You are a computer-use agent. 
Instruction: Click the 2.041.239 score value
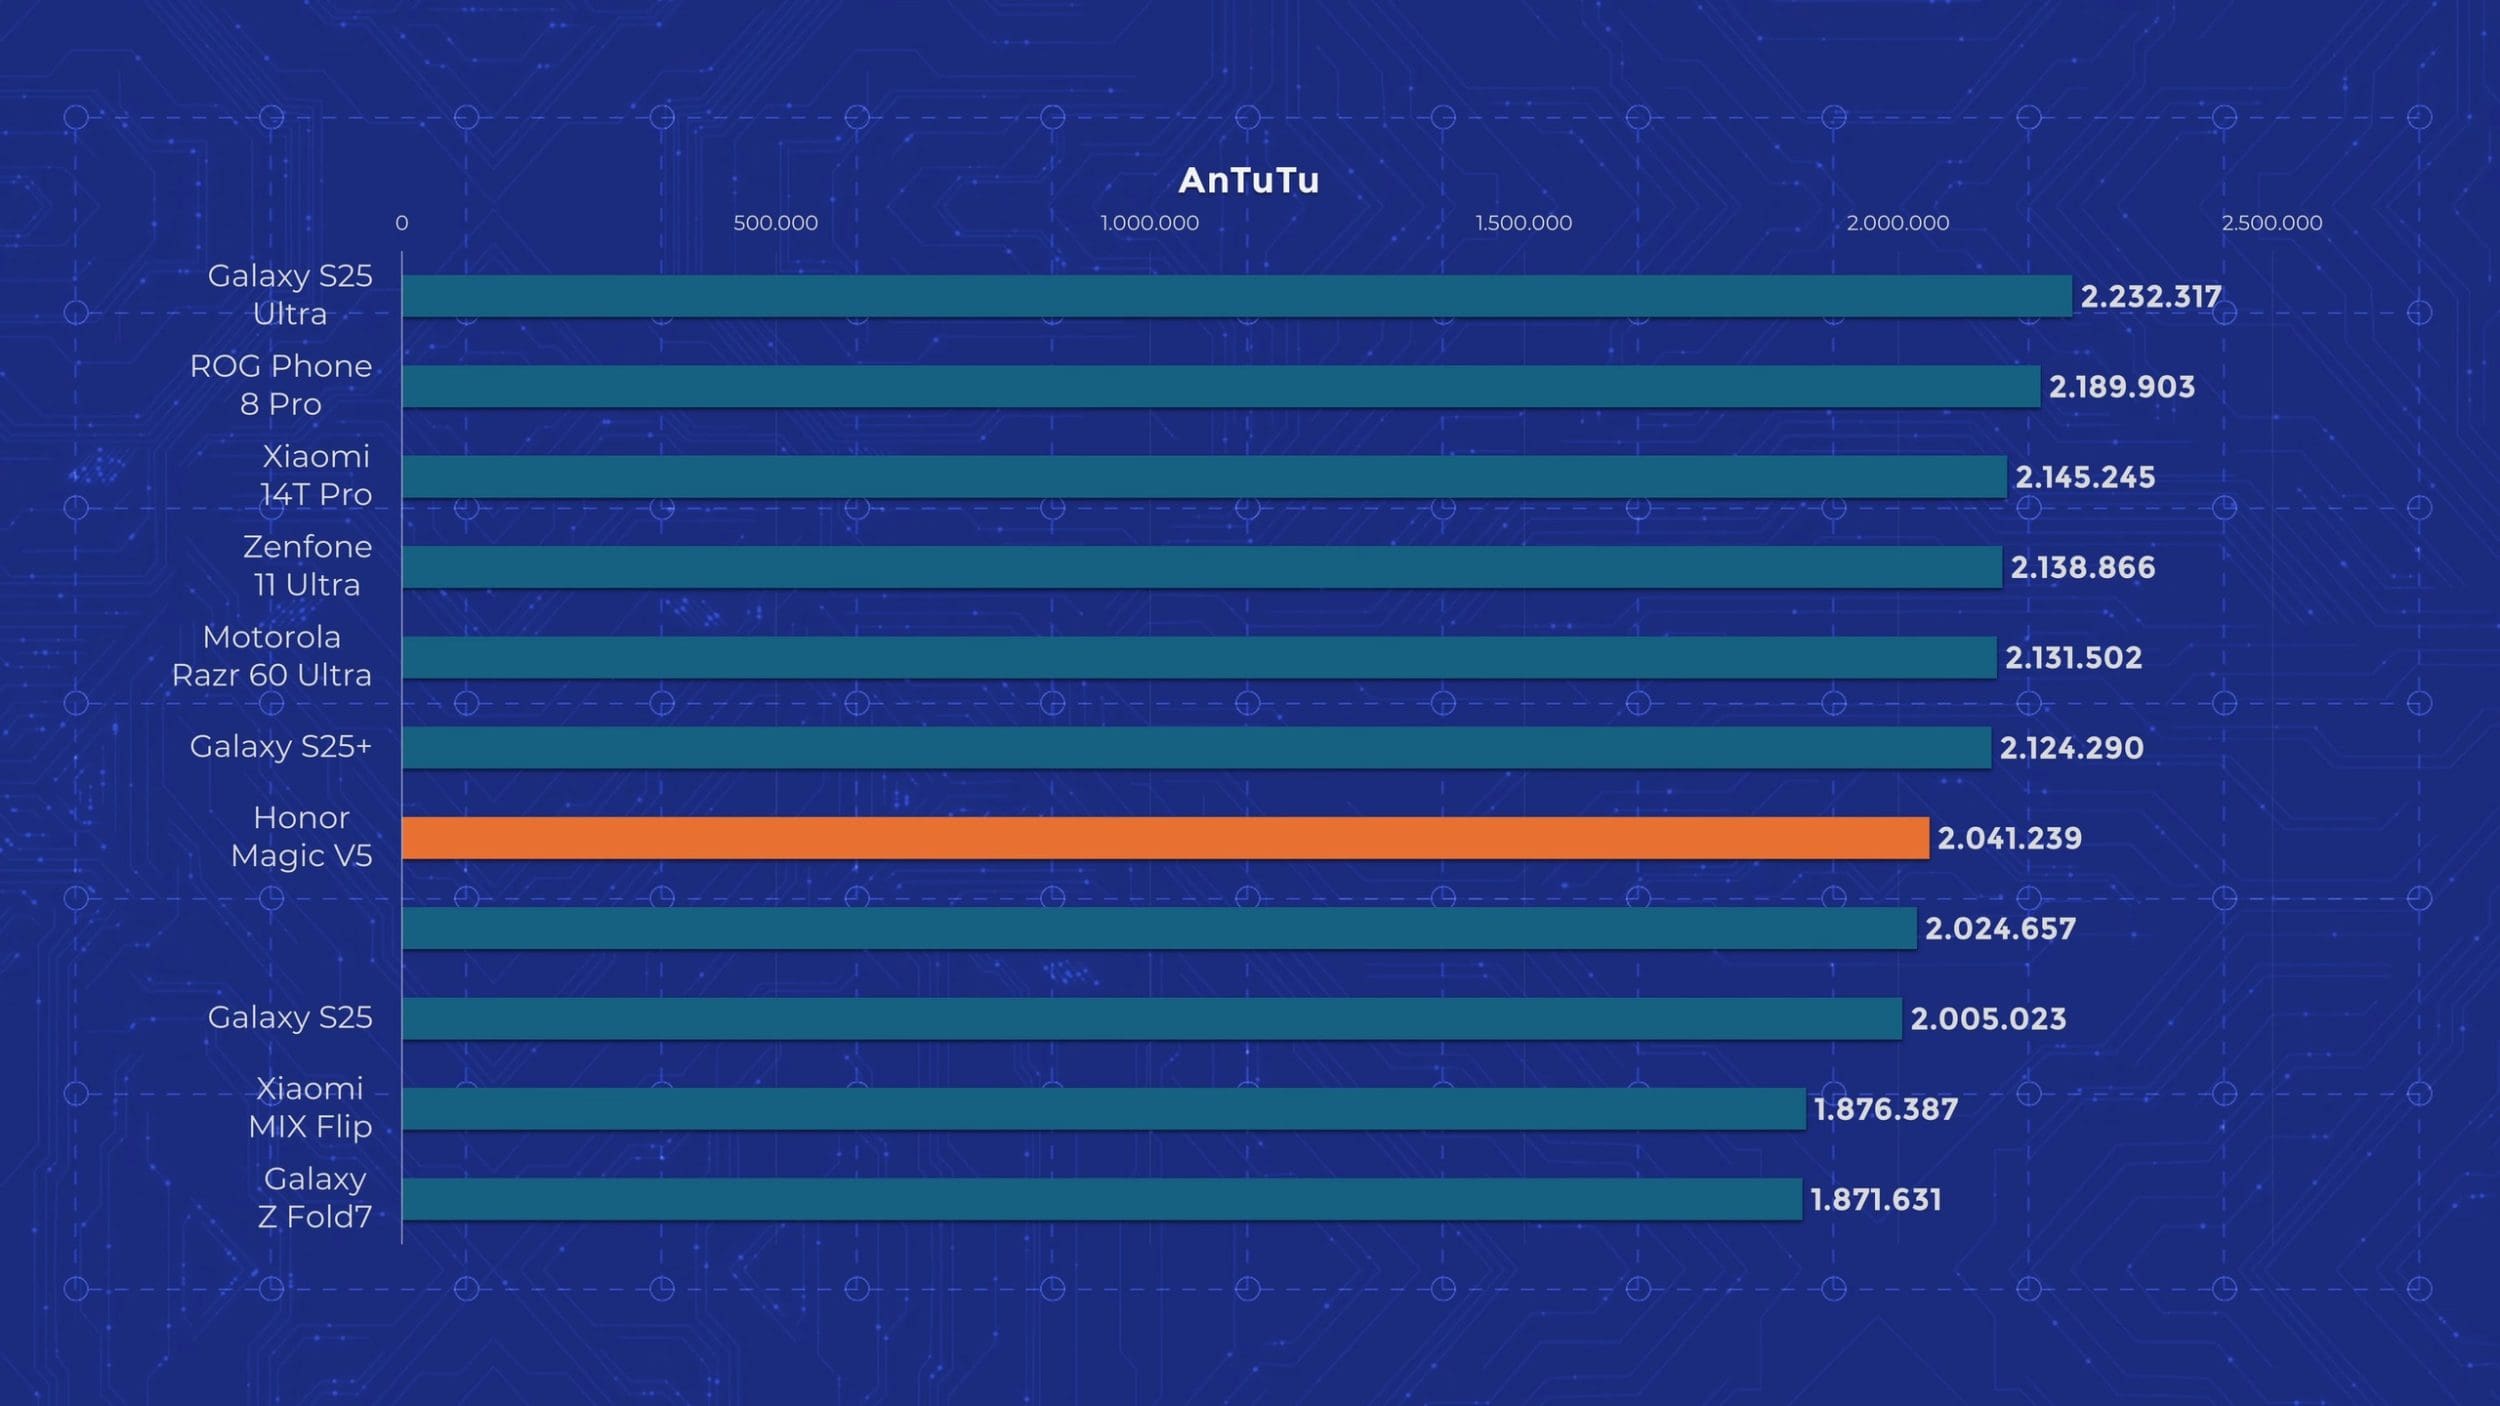[2009, 838]
